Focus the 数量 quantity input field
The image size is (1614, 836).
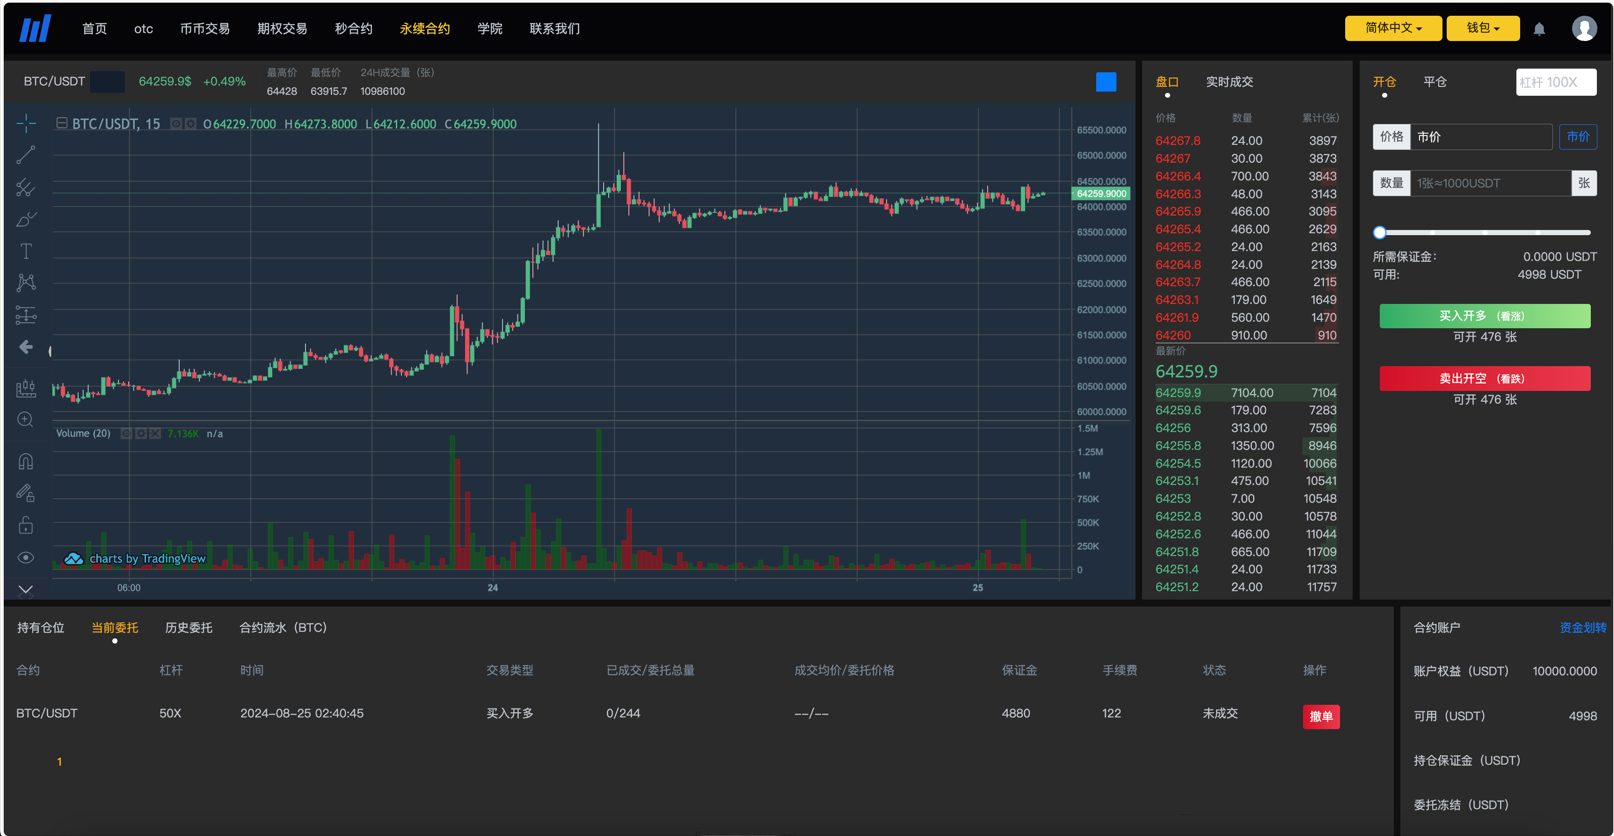point(1490,183)
